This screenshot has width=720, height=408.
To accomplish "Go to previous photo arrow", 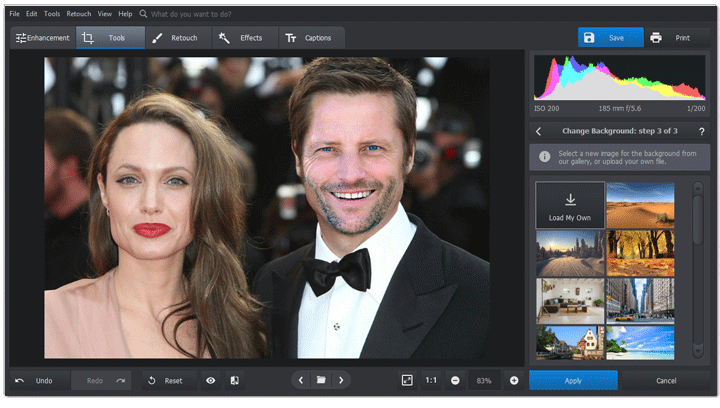I will pos(300,381).
